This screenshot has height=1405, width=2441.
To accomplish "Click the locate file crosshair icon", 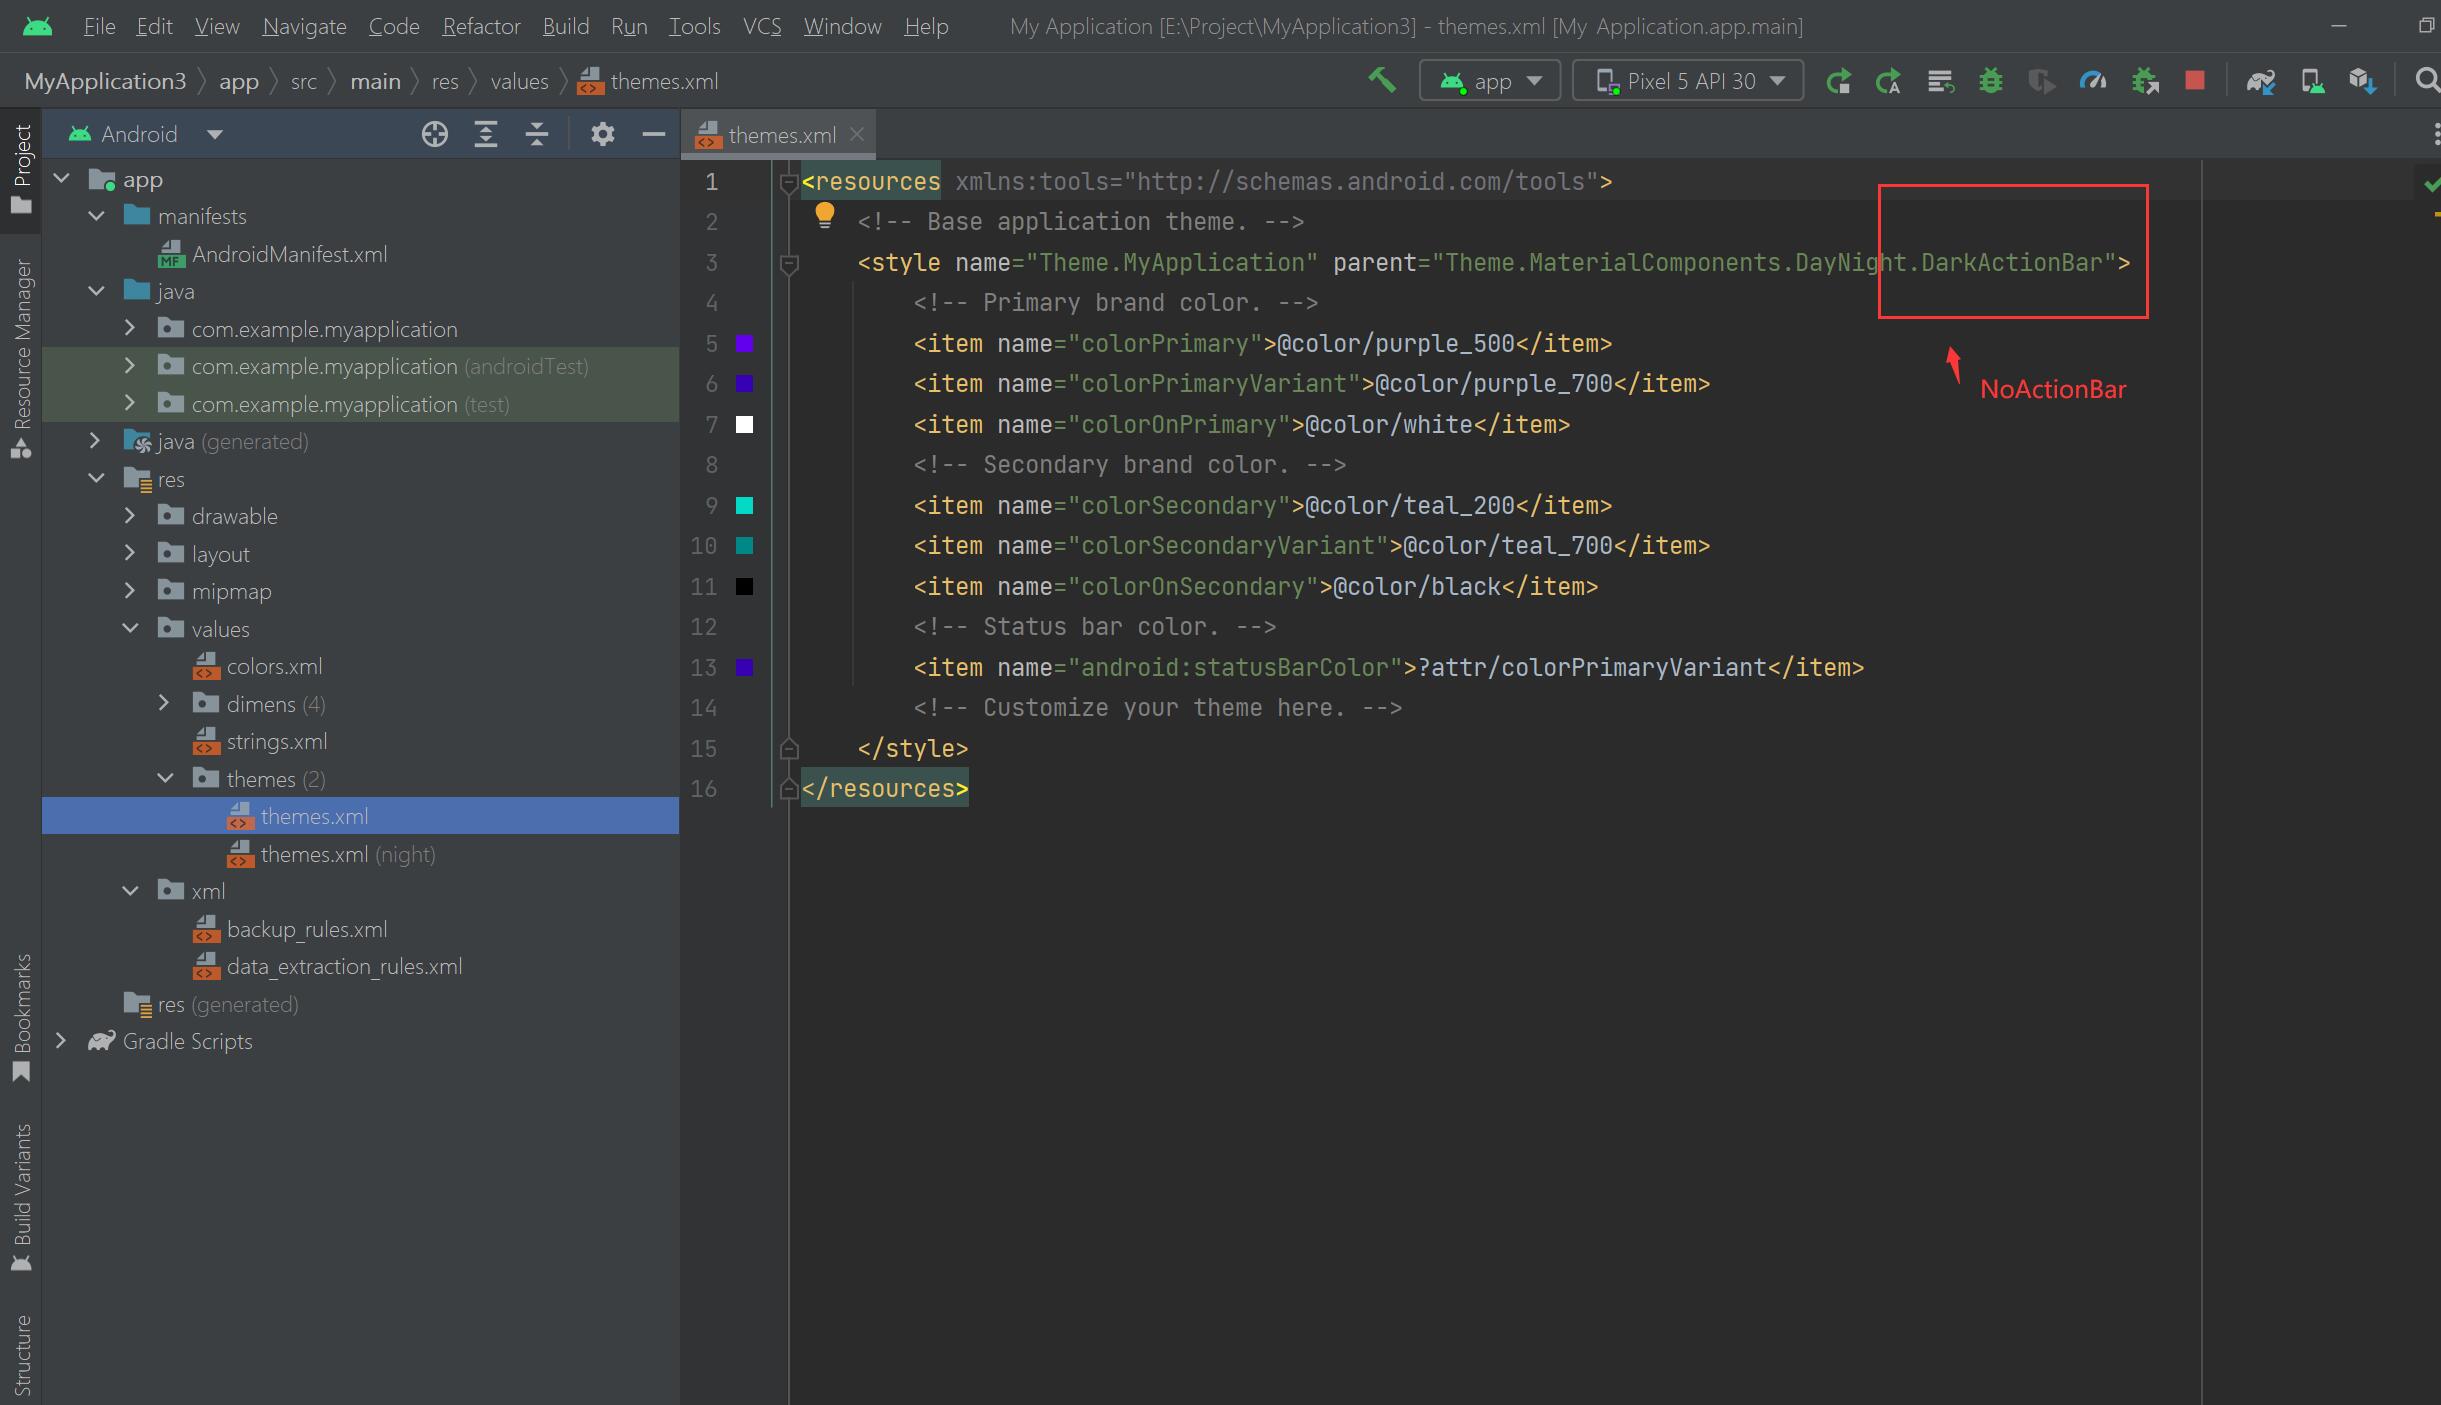I will [434, 134].
